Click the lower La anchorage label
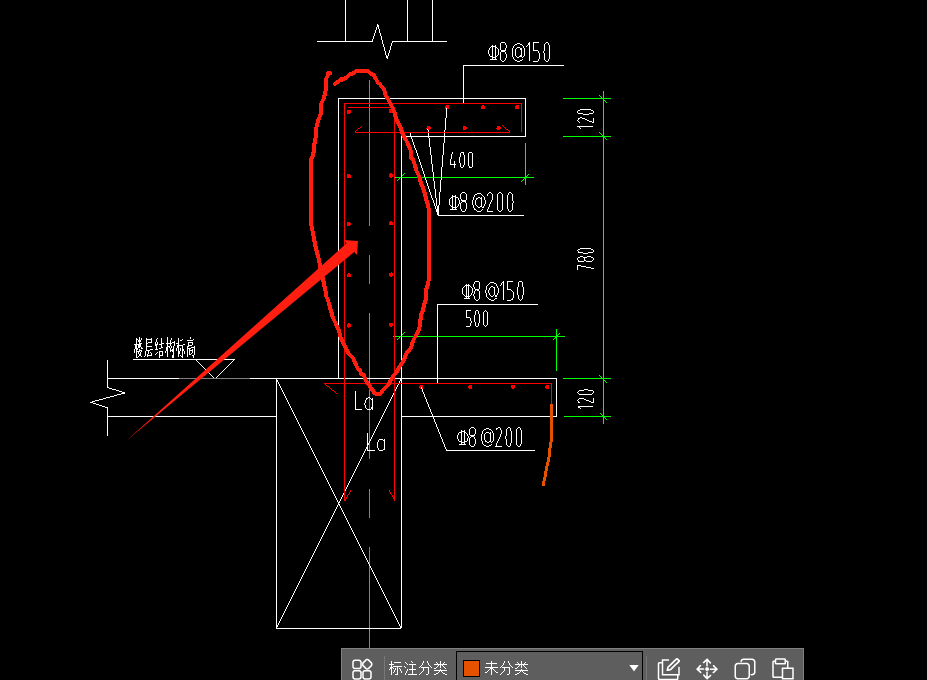Image resolution: width=927 pixels, height=680 pixels. pos(376,443)
